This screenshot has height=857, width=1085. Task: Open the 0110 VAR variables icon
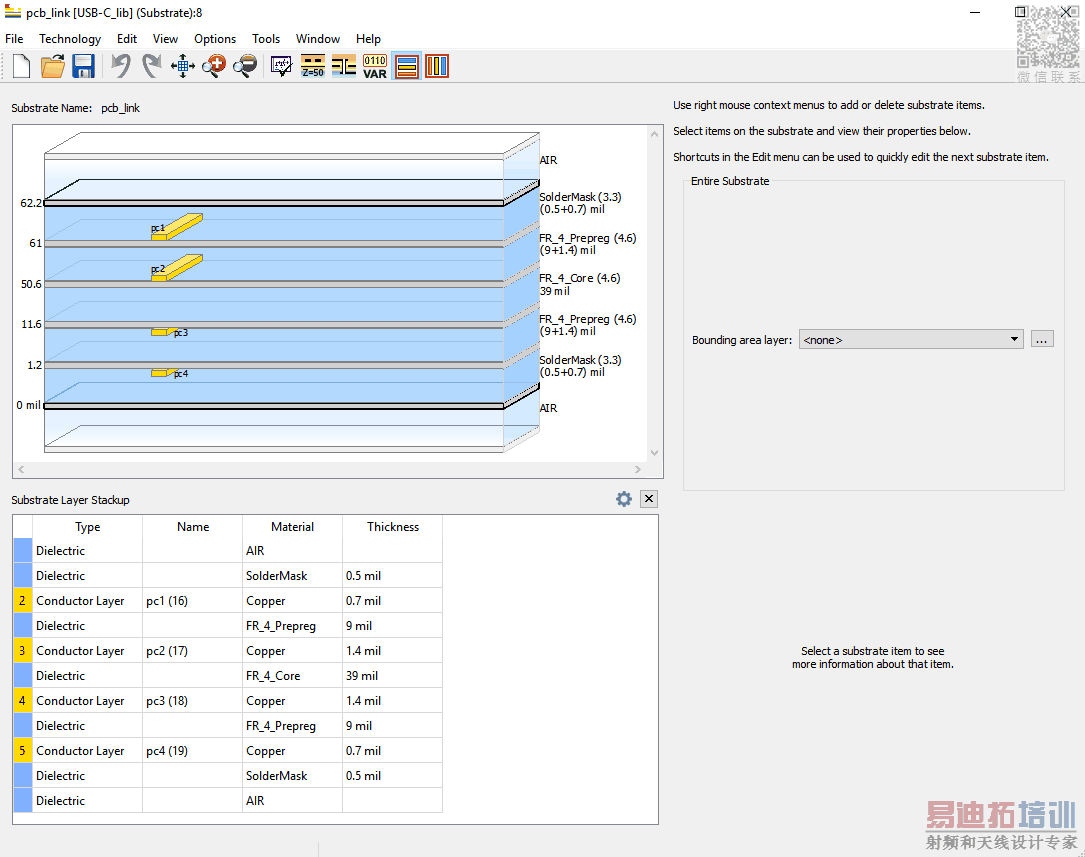pos(375,66)
